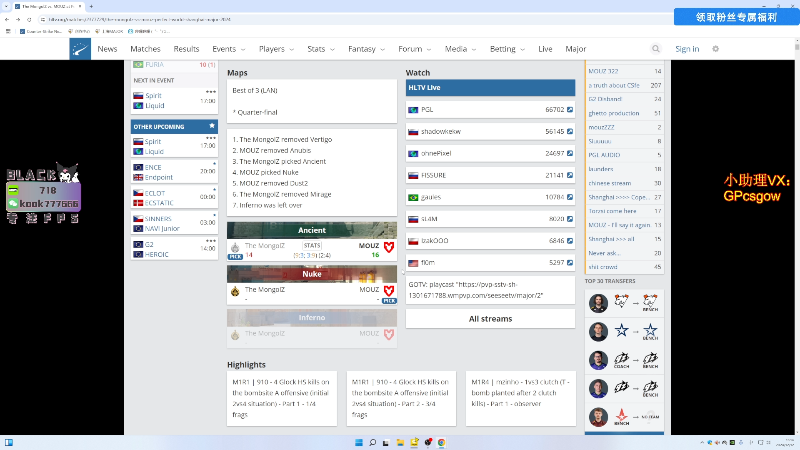Open the Matches menu item
This screenshot has width=800, height=450.
point(145,49)
